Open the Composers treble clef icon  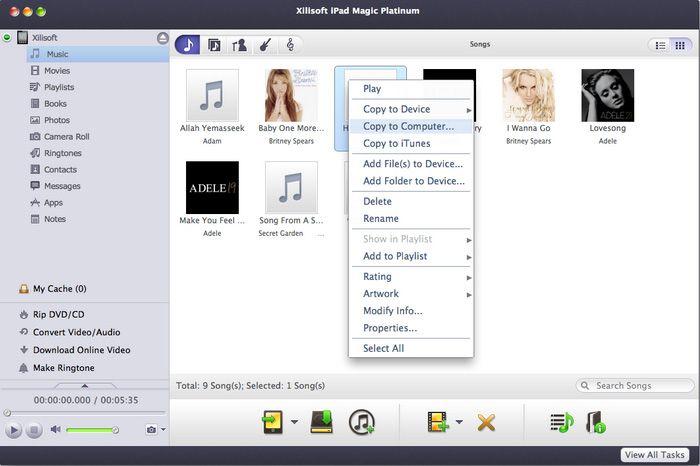pos(290,45)
